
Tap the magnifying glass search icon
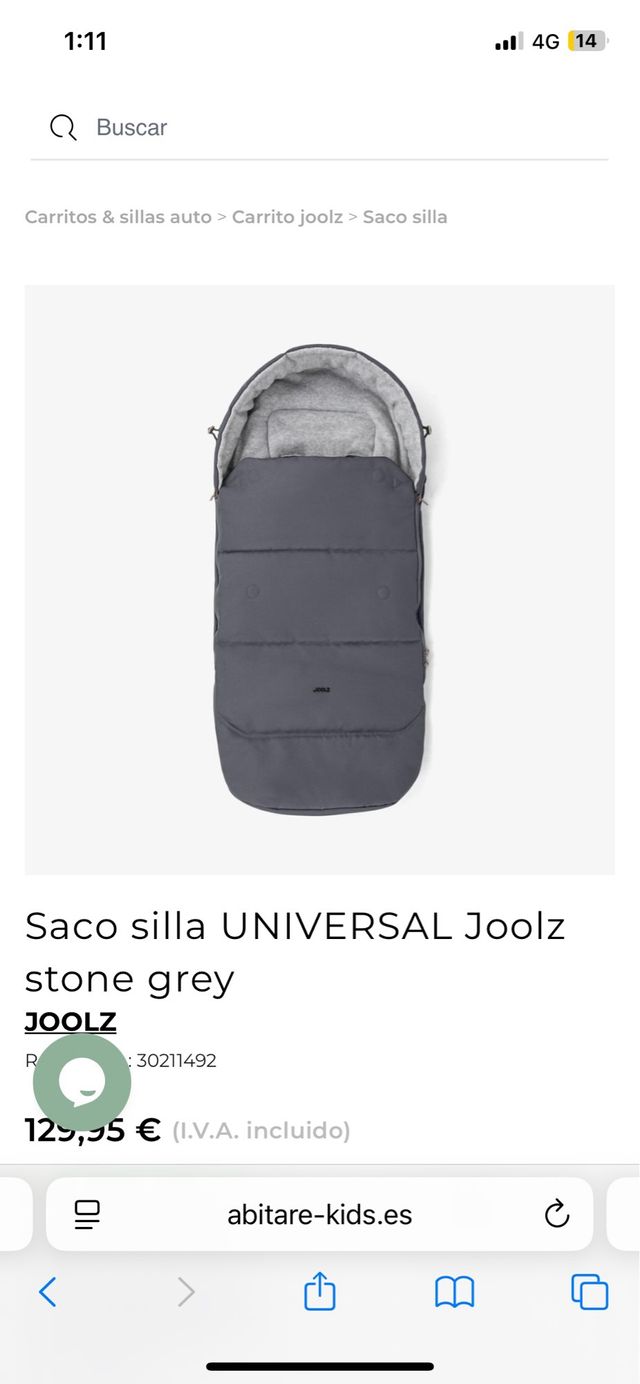pyautogui.click(x=63, y=127)
